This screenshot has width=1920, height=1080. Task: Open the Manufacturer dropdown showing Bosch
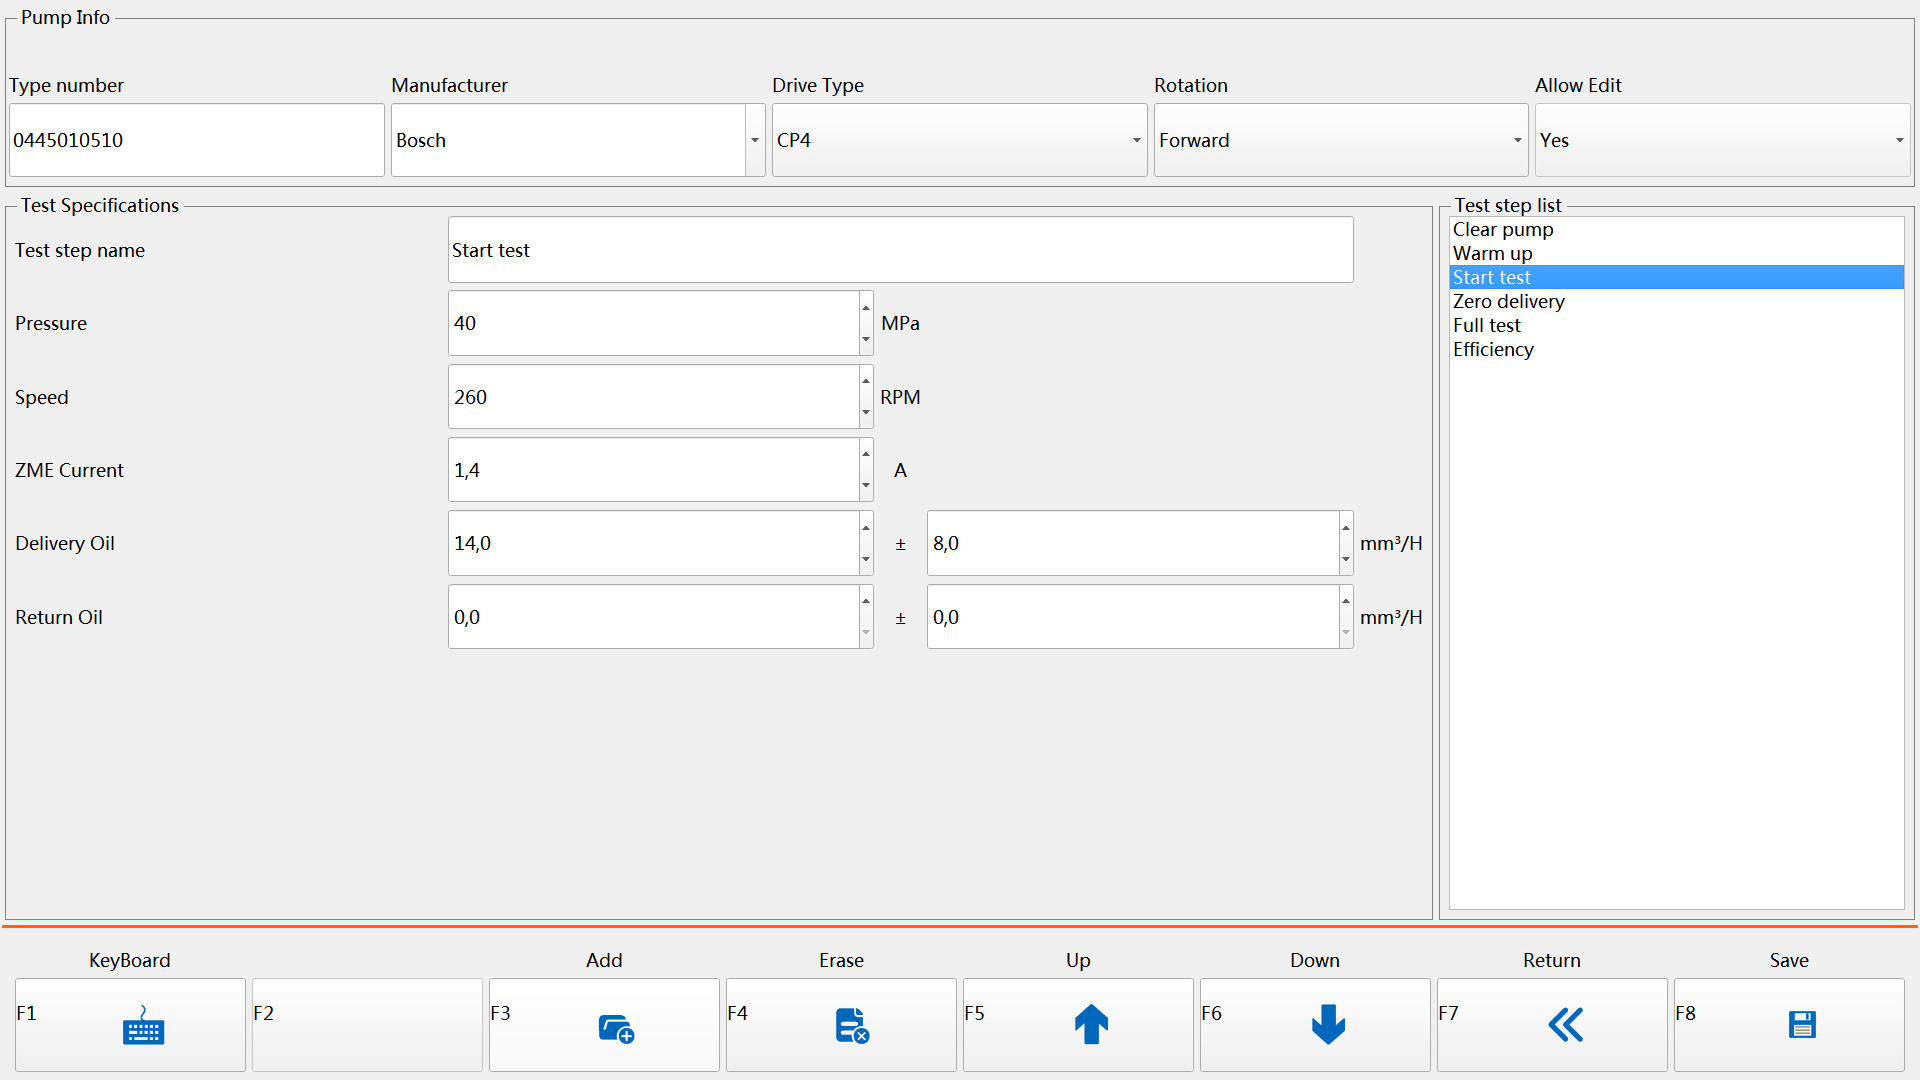(755, 140)
